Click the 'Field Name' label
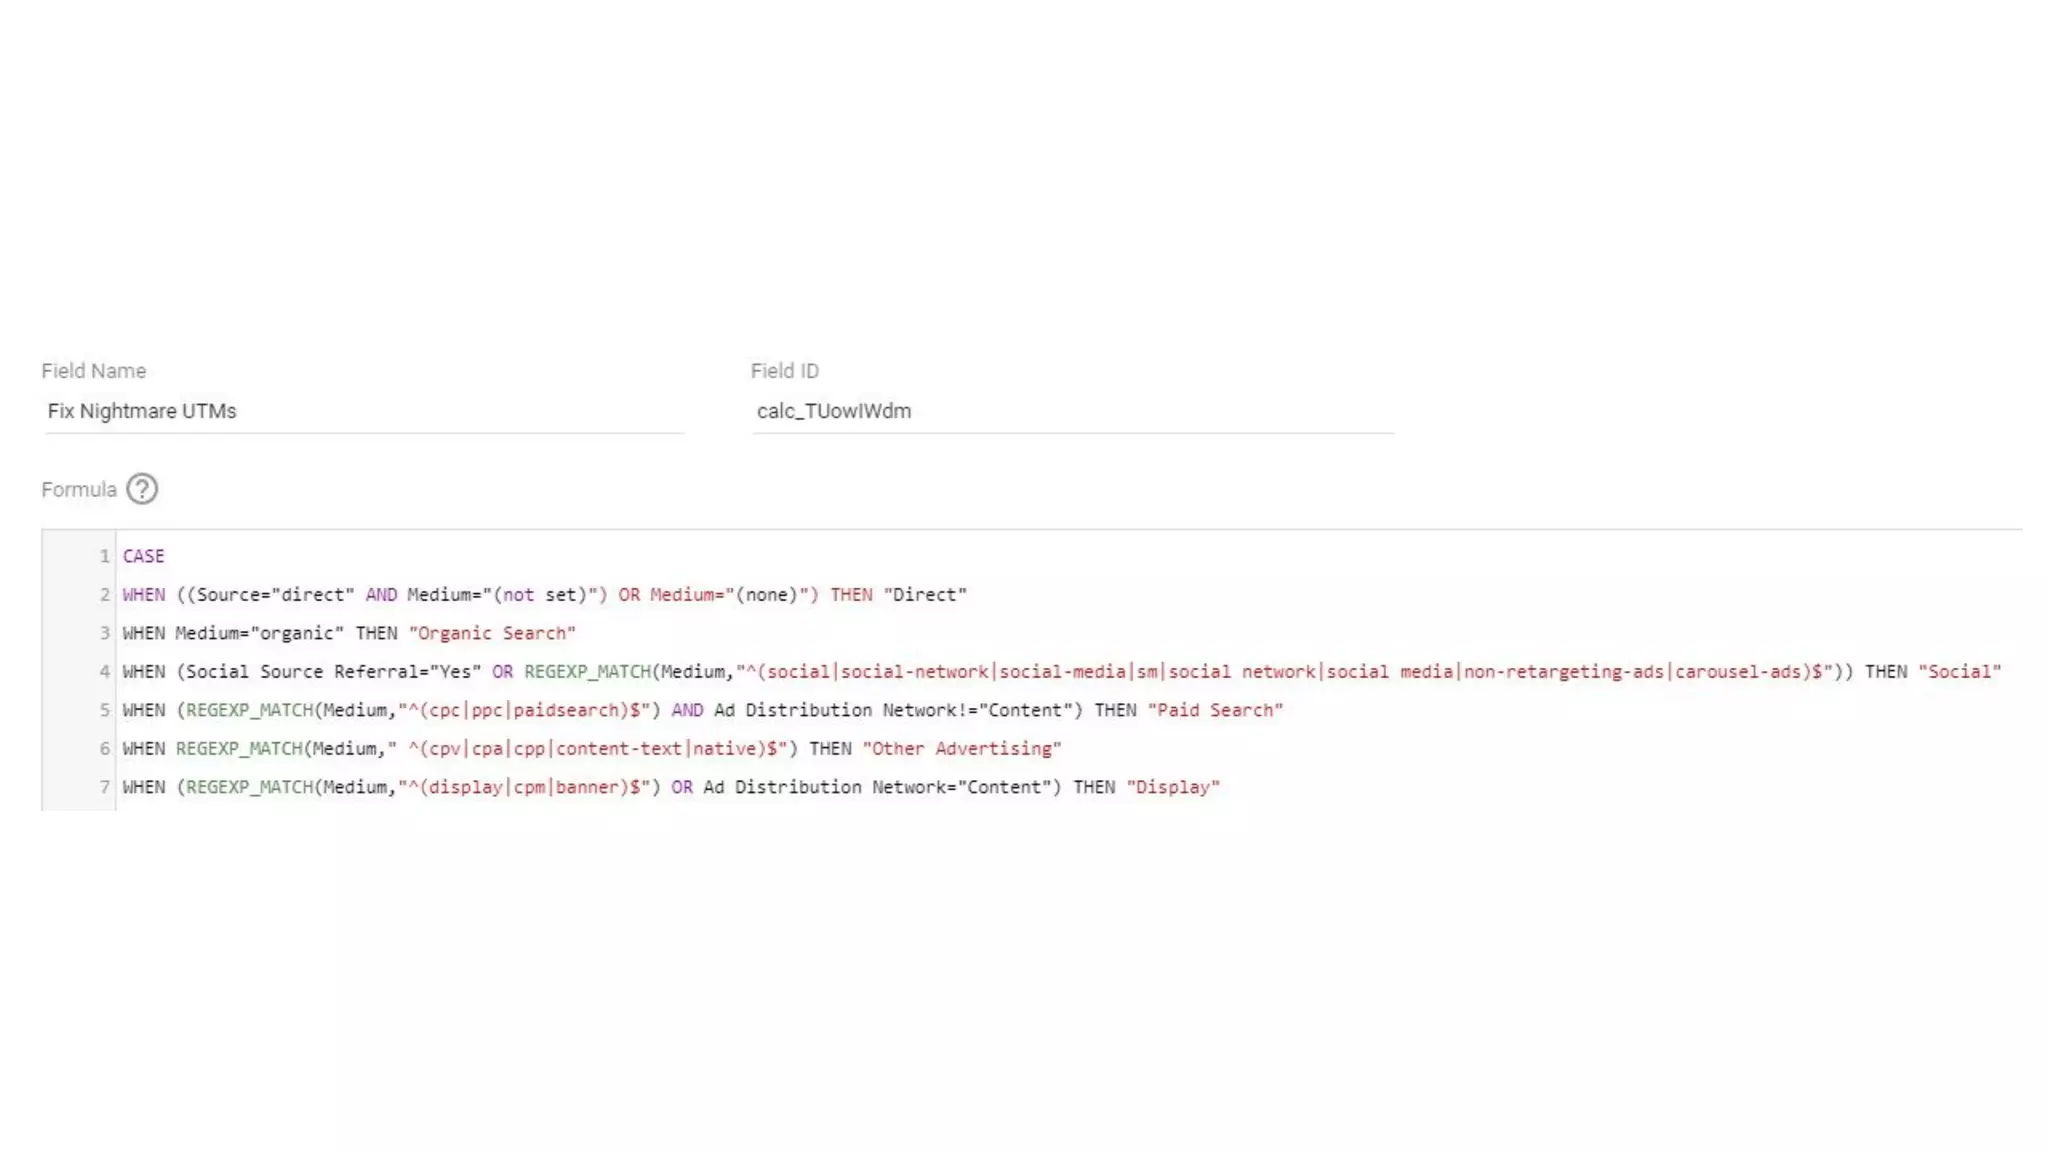The image size is (2048, 1152). [x=94, y=371]
